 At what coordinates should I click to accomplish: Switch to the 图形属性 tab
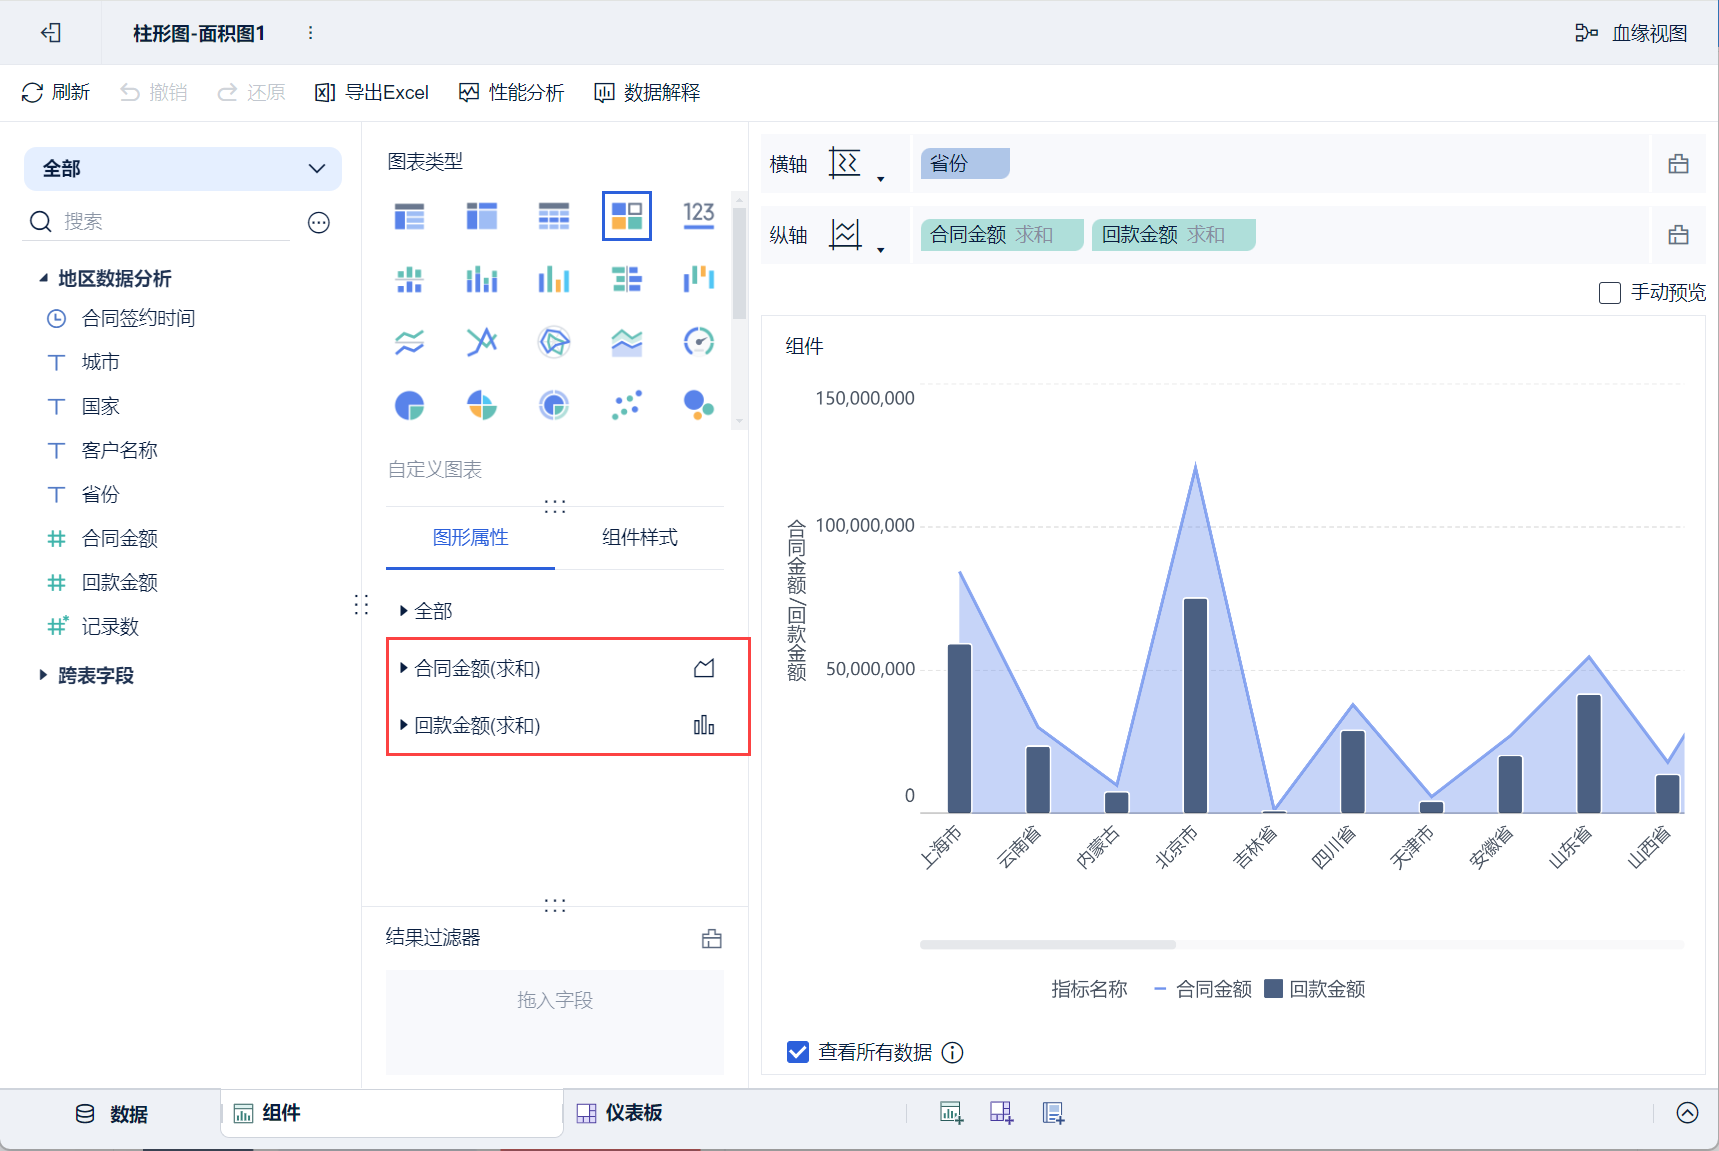pos(470,538)
